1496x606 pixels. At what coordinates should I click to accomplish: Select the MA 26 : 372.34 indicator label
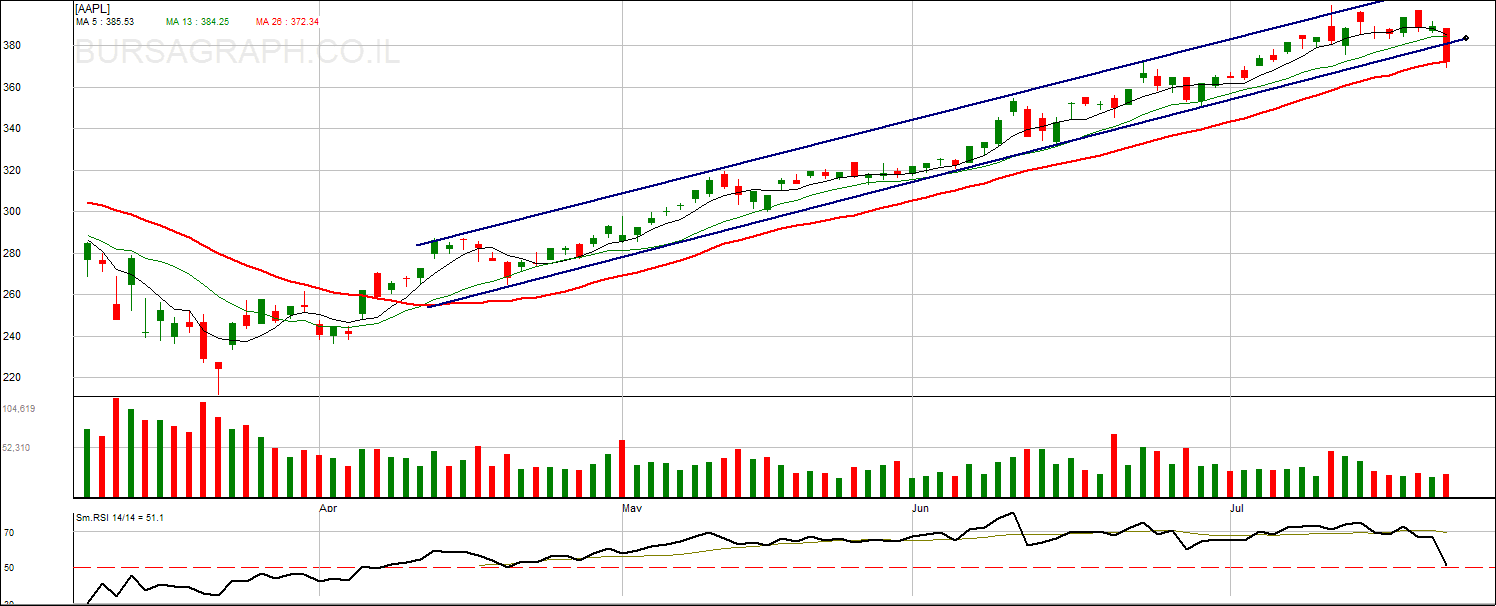287,22
